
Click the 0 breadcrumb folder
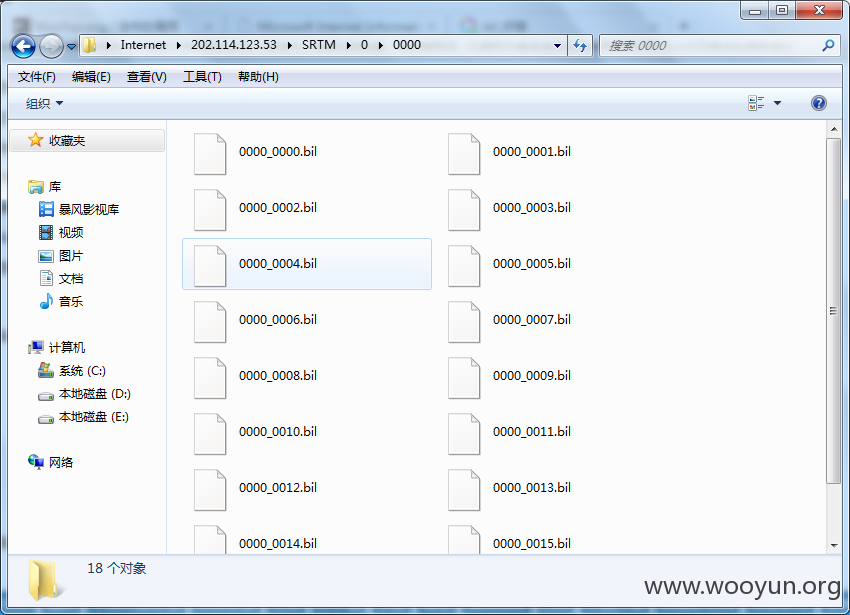click(x=364, y=45)
